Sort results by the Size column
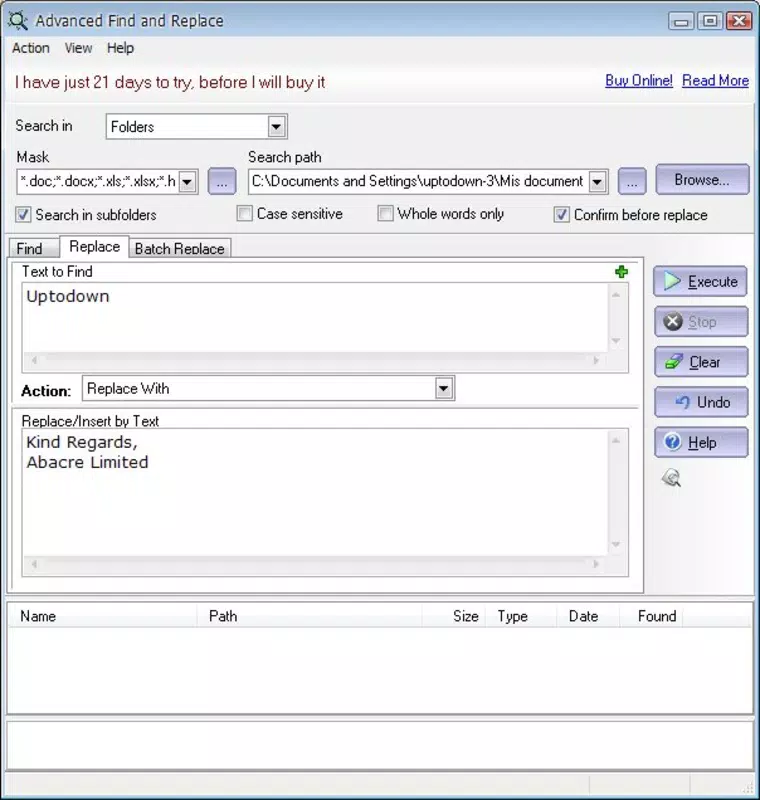760x800 pixels. pyautogui.click(x=453, y=616)
